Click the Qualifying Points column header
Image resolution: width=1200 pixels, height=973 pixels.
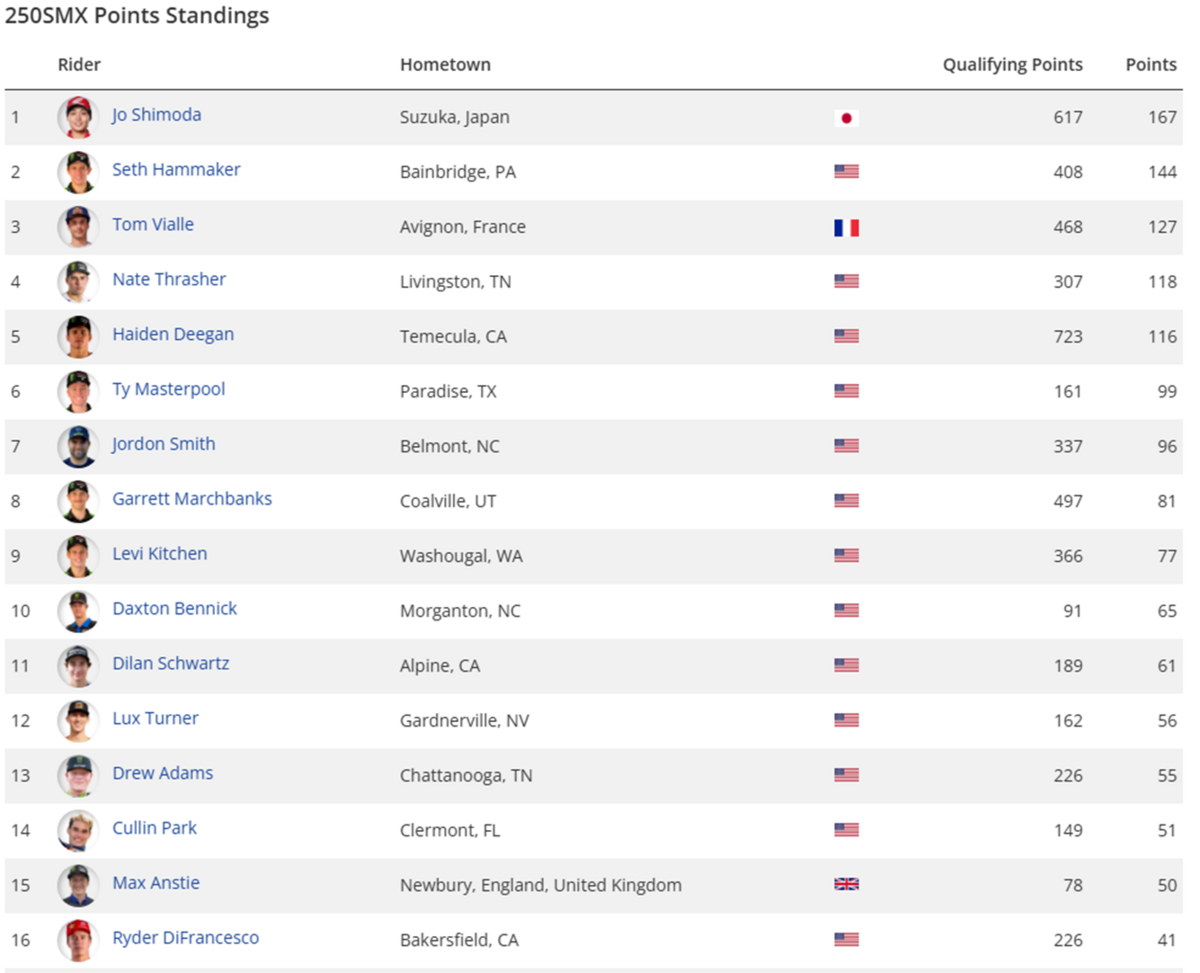click(1012, 65)
